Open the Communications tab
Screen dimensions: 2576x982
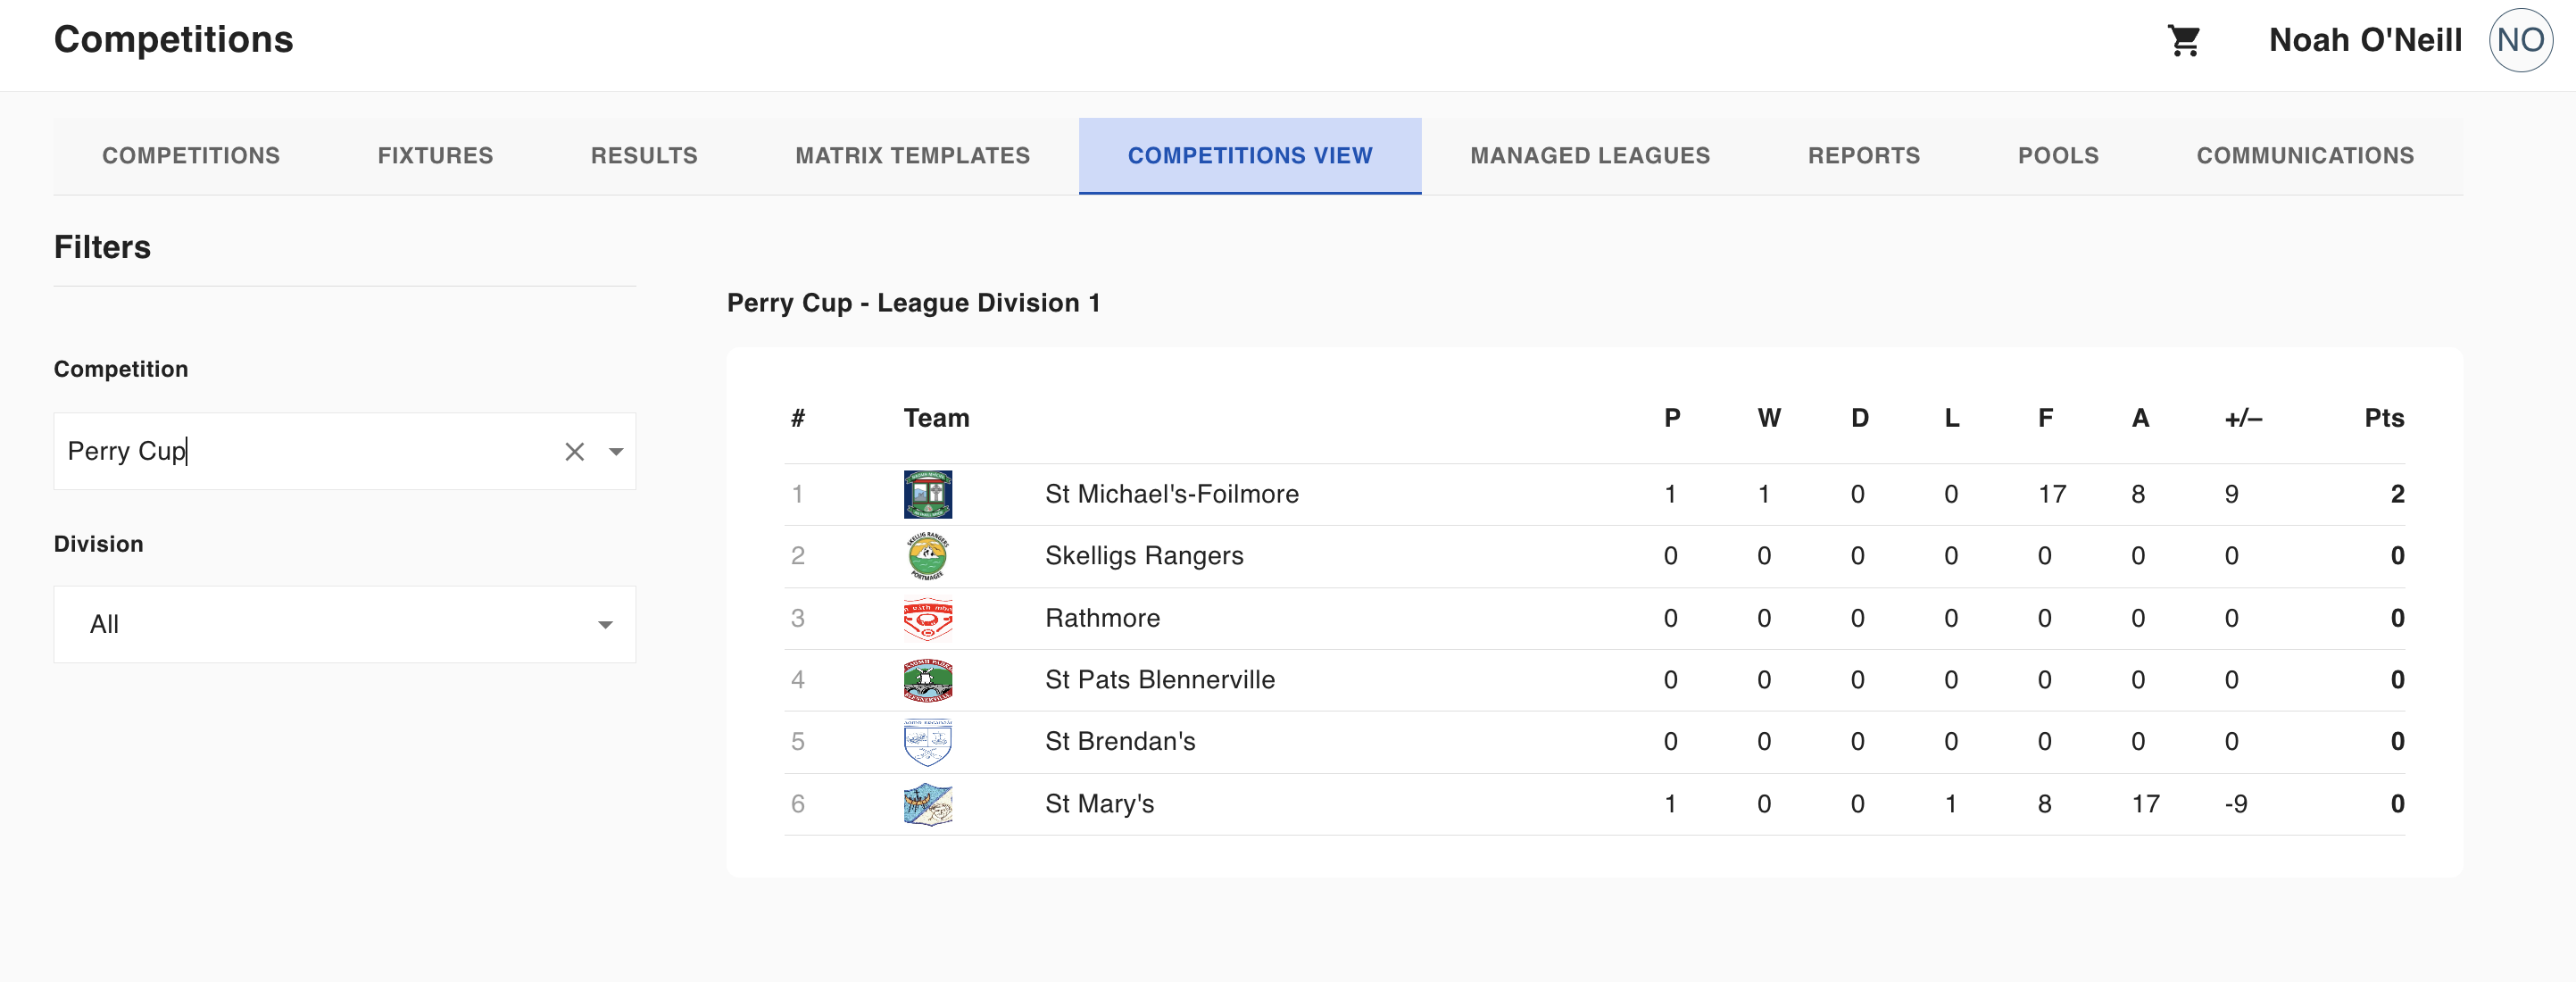tap(2305, 156)
